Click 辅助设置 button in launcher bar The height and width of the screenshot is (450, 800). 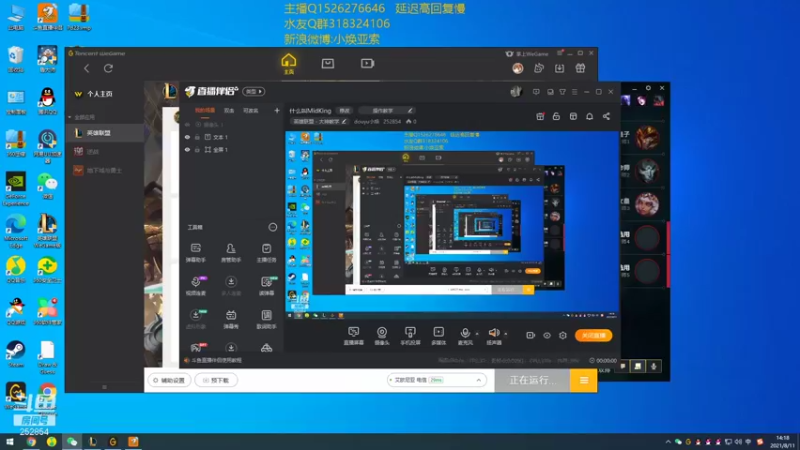coord(169,380)
